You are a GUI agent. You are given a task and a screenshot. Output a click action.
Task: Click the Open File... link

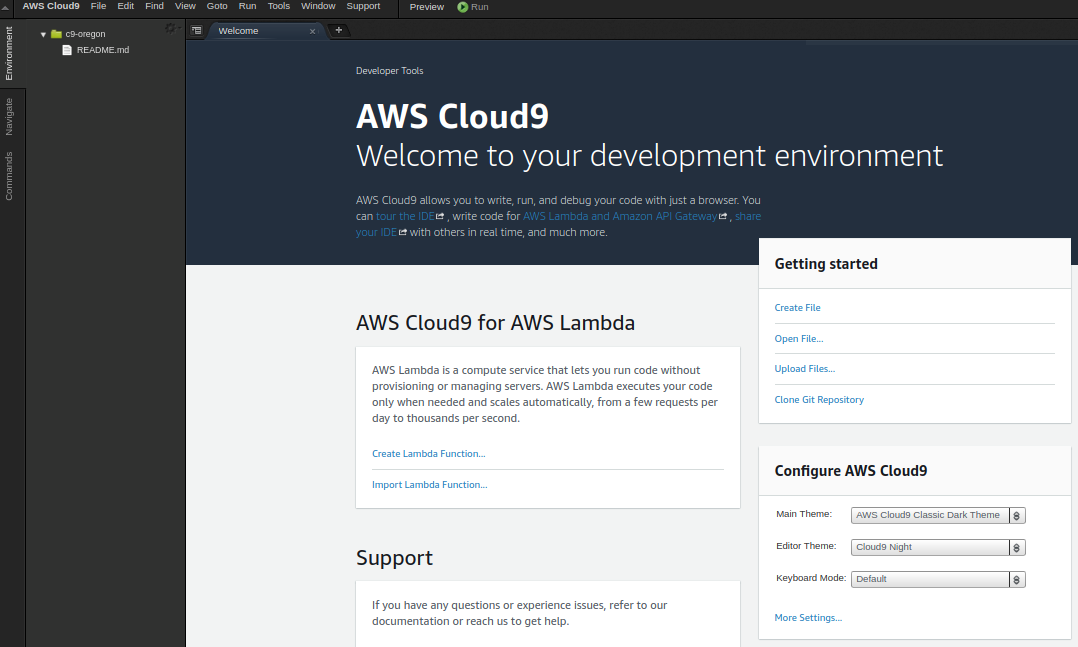[x=799, y=339]
